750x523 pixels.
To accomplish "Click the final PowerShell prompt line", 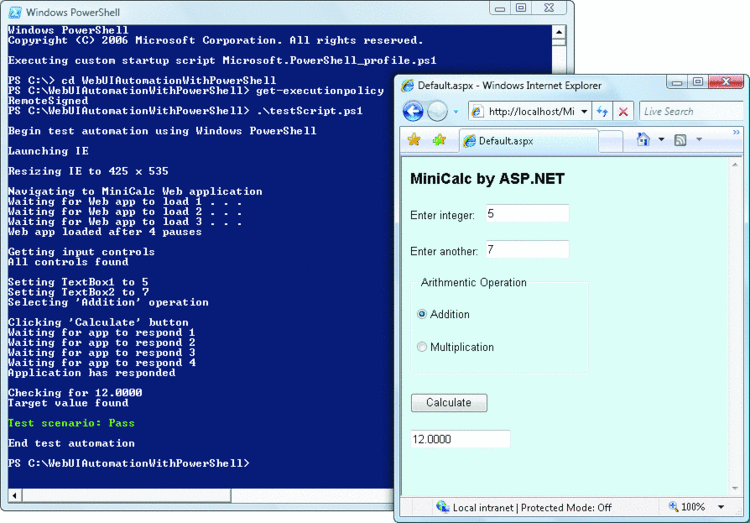I will tap(129, 463).
